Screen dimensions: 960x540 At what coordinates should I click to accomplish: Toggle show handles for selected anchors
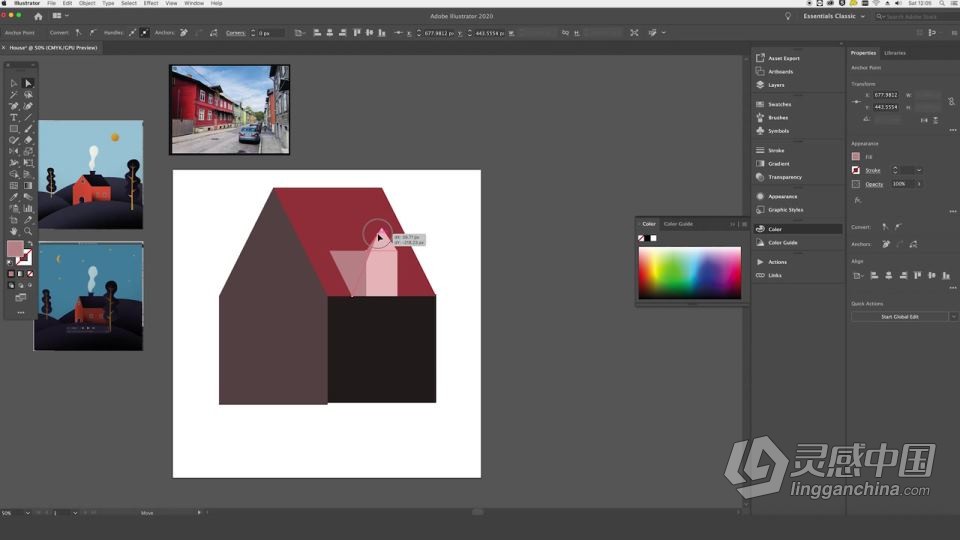[133, 32]
